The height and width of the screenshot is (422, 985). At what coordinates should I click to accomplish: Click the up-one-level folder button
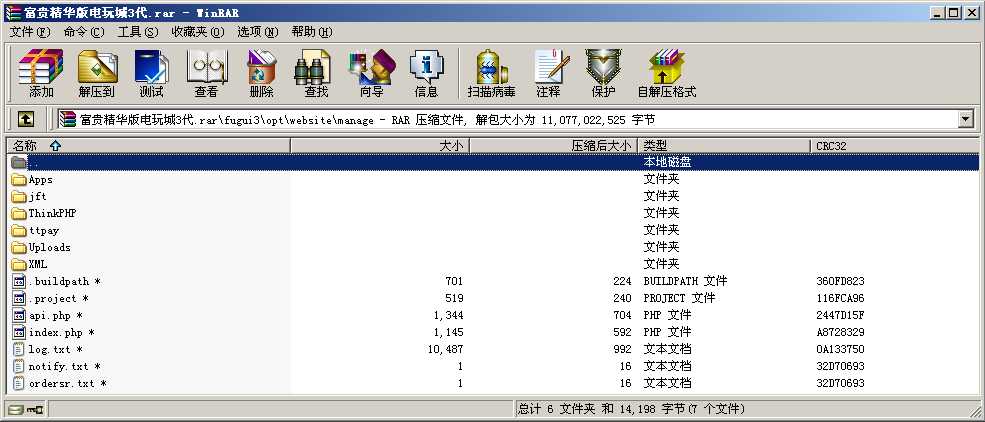pyautogui.click(x=26, y=119)
